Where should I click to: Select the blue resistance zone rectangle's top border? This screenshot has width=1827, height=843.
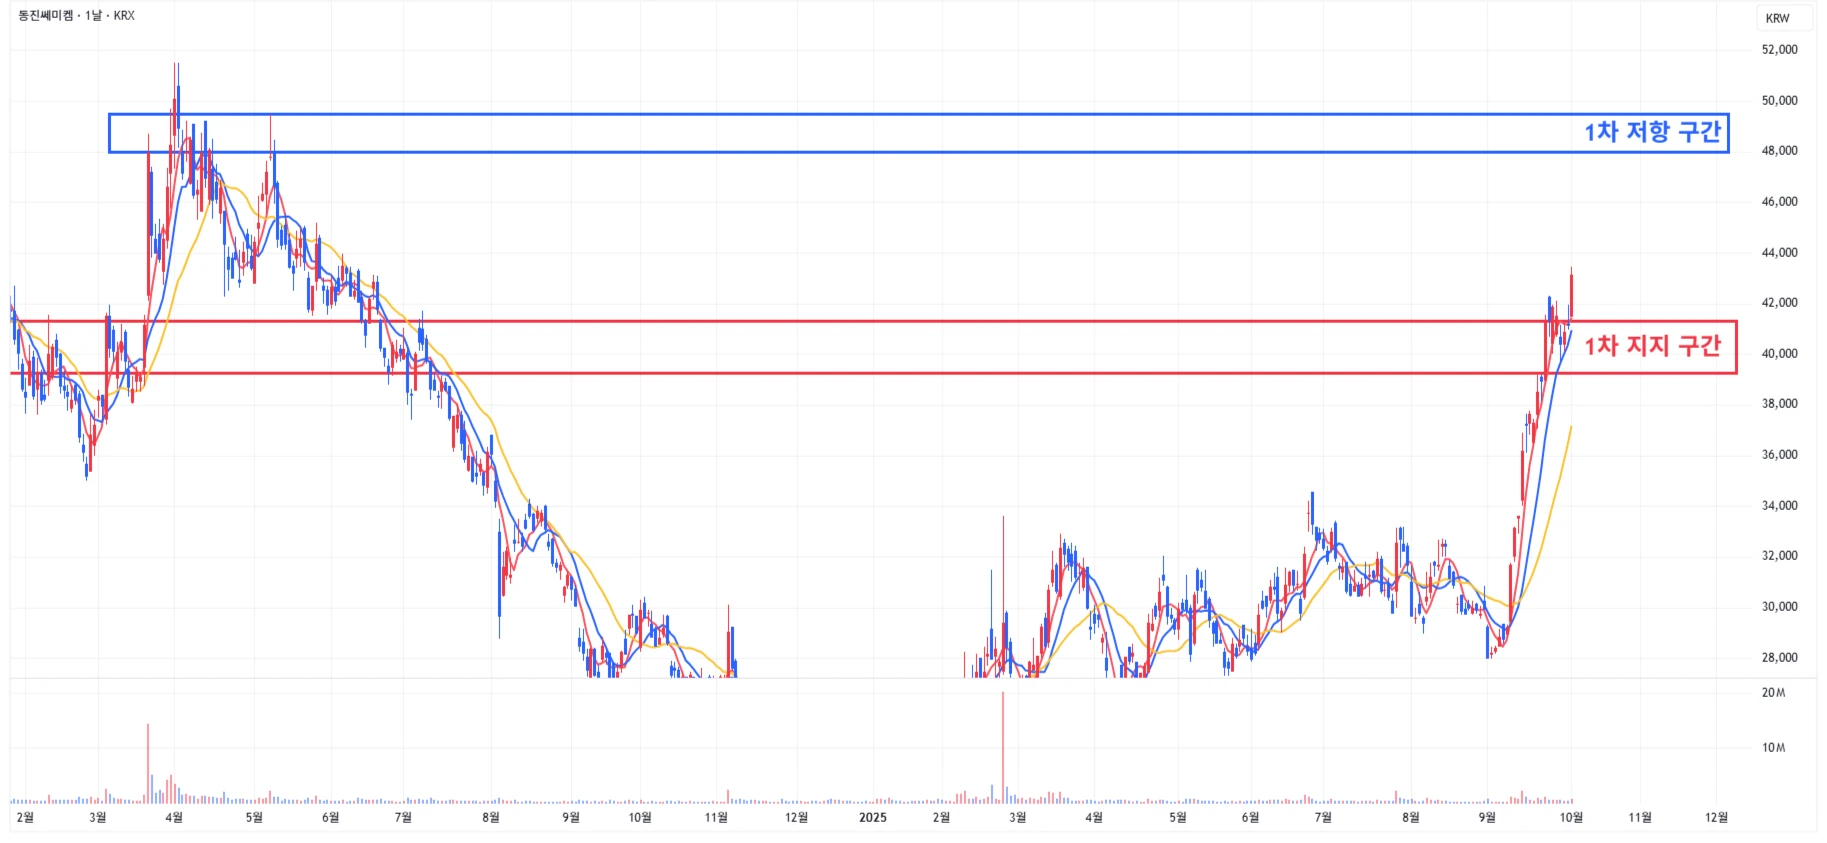pos(900,114)
